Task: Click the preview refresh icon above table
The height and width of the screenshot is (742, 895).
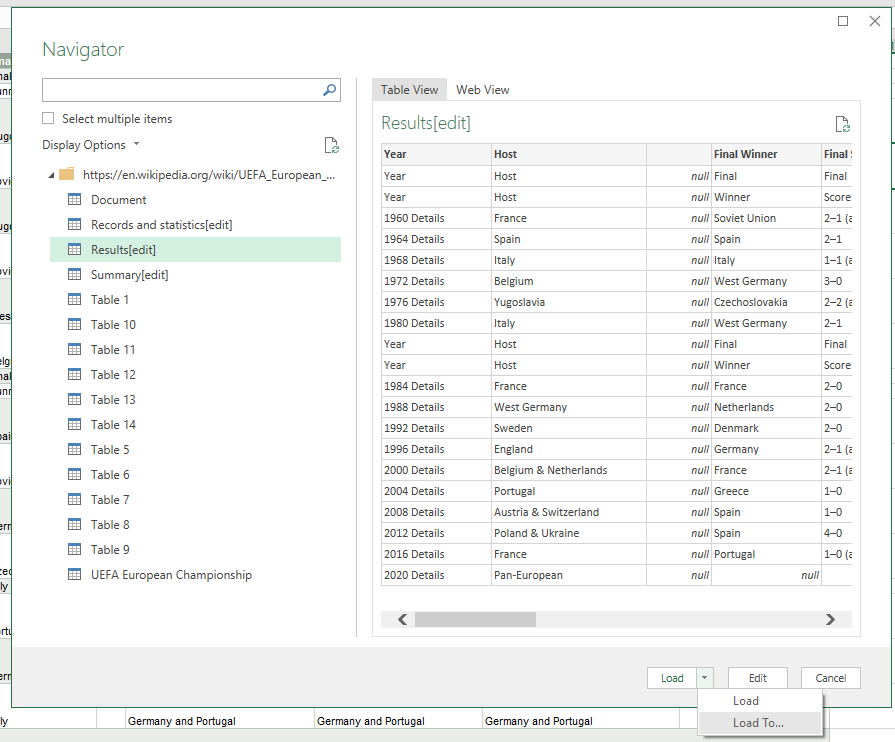Action: coord(843,125)
